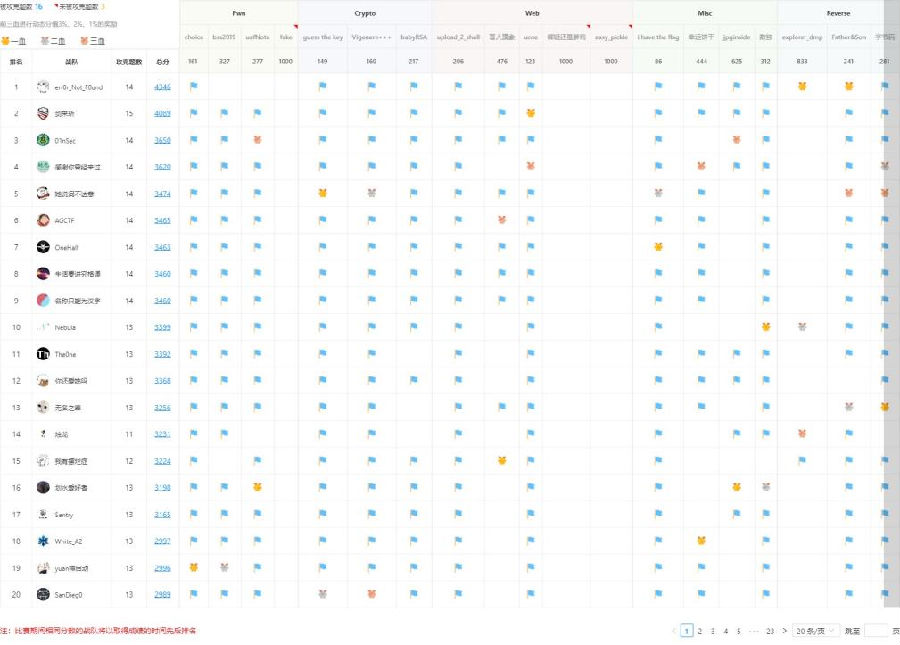Select page 1 in pagination

pyautogui.click(x=686, y=631)
